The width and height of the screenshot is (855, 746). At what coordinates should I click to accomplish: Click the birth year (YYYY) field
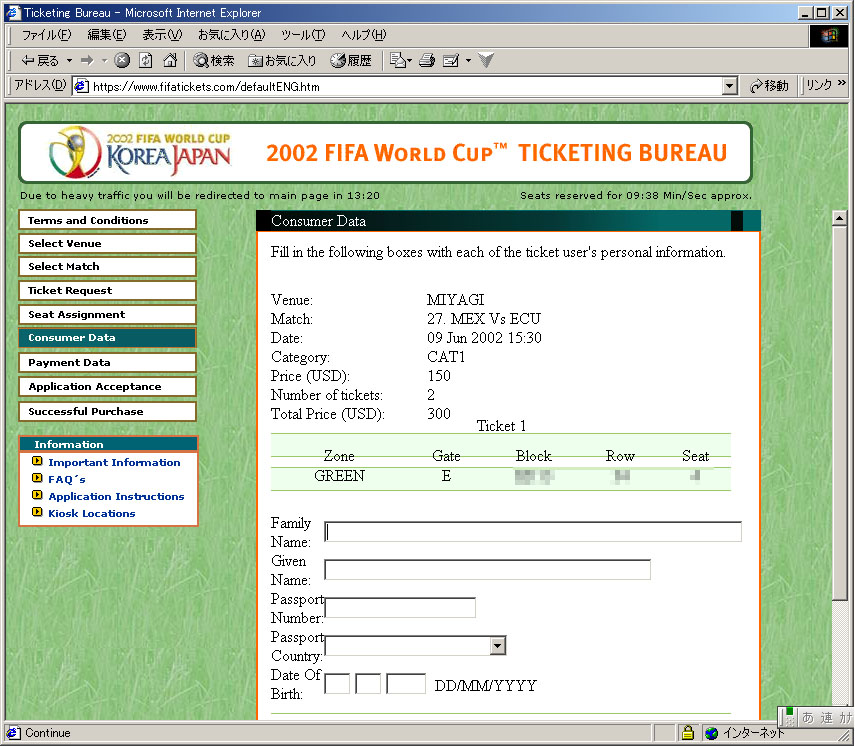(406, 684)
